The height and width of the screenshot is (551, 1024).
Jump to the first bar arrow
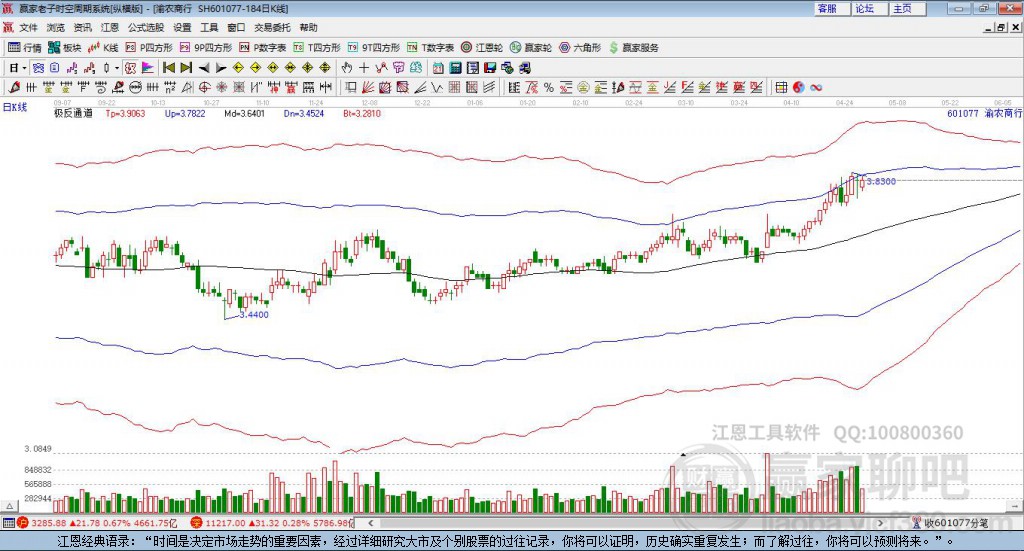168,68
